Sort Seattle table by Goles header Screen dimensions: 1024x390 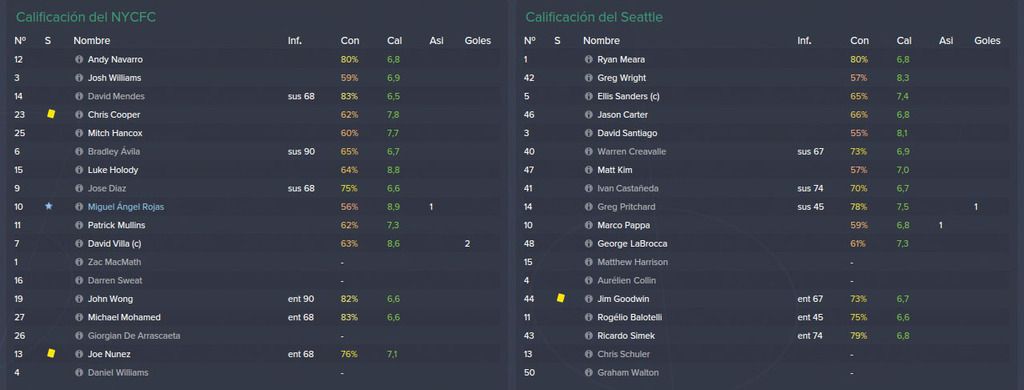[987, 41]
